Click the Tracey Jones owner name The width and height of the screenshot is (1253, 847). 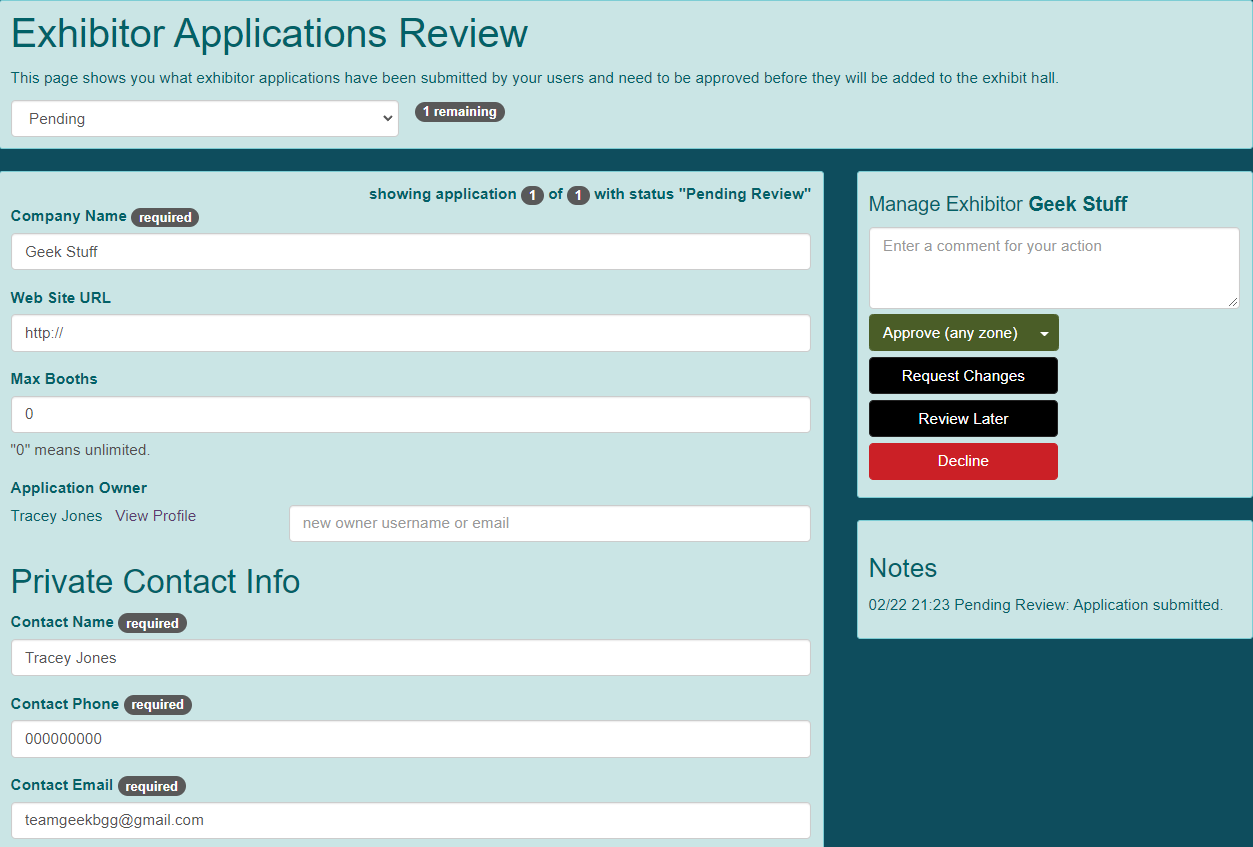[56, 516]
